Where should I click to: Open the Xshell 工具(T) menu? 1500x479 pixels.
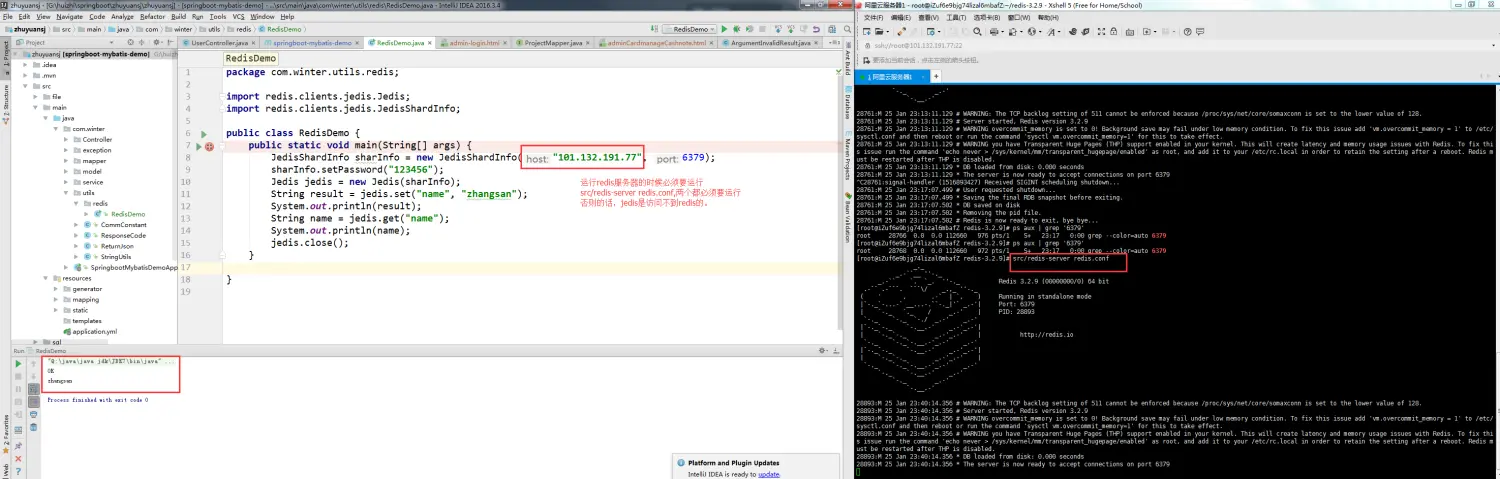(958, 17)
